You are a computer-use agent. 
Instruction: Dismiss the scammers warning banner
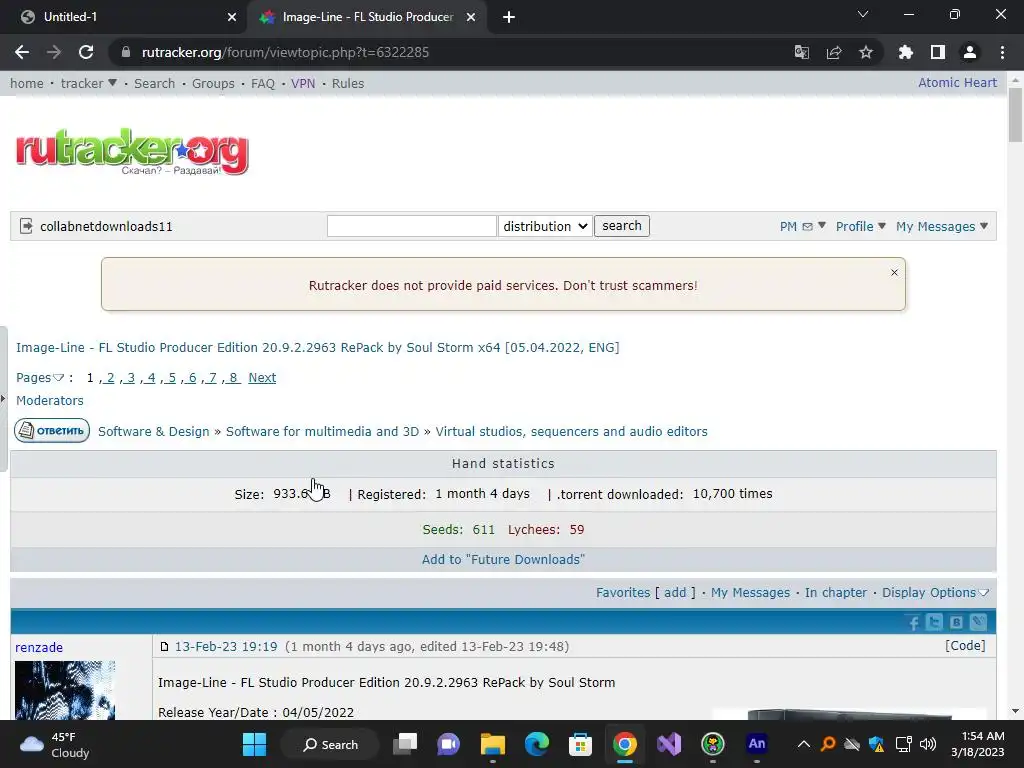coord(894,272)
